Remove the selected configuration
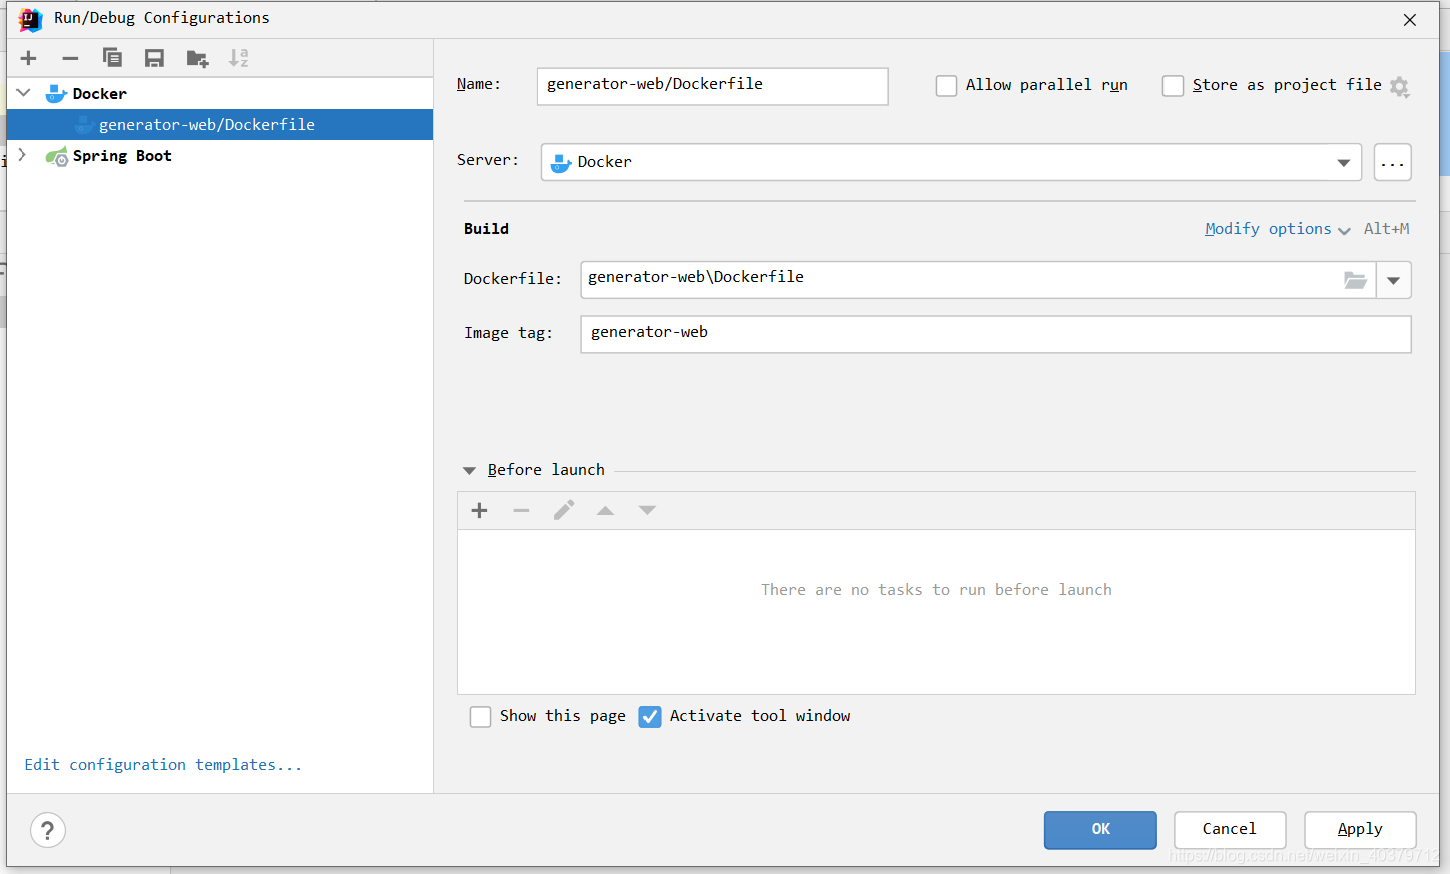Viewport: 1450px width, 874px height. pos(70,58)
